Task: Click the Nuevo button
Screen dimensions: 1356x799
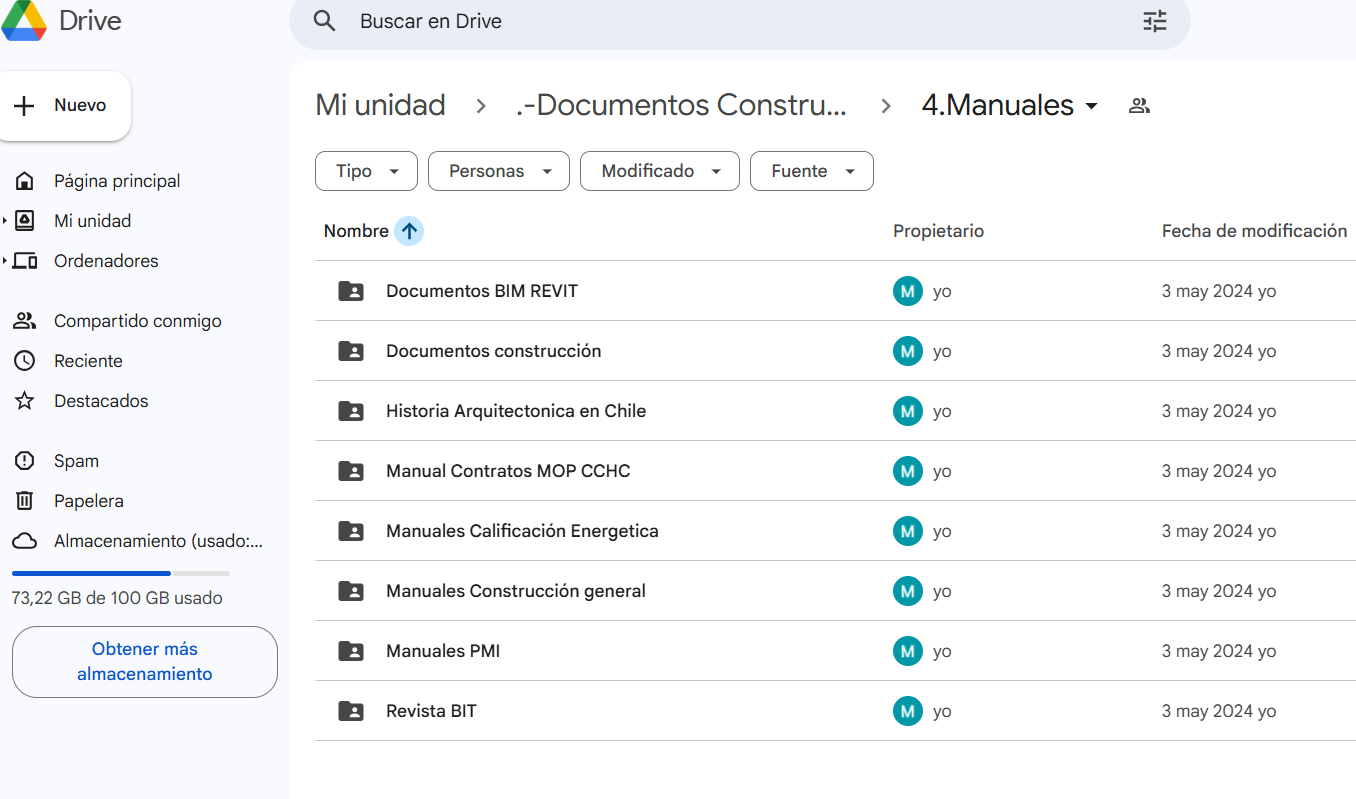Action: [x=66, y=104]
